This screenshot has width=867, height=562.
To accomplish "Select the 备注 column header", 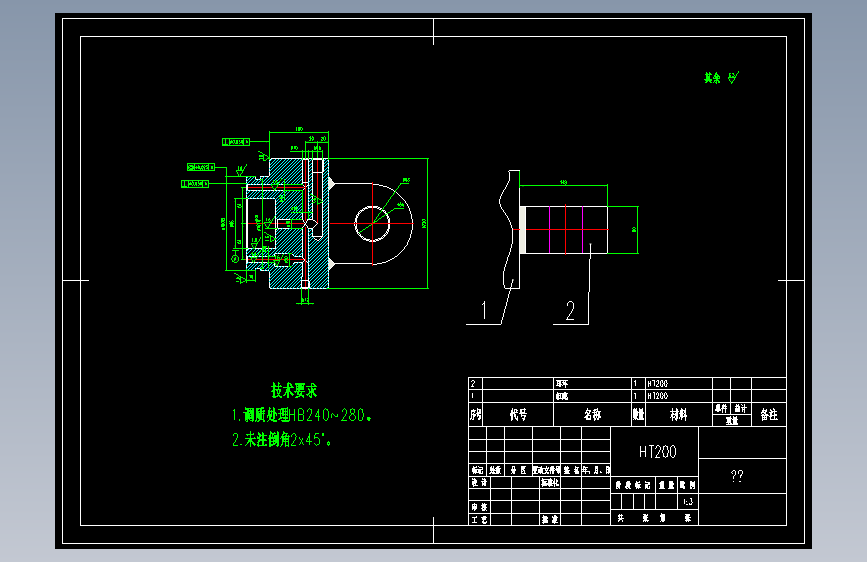I will 769,415.
